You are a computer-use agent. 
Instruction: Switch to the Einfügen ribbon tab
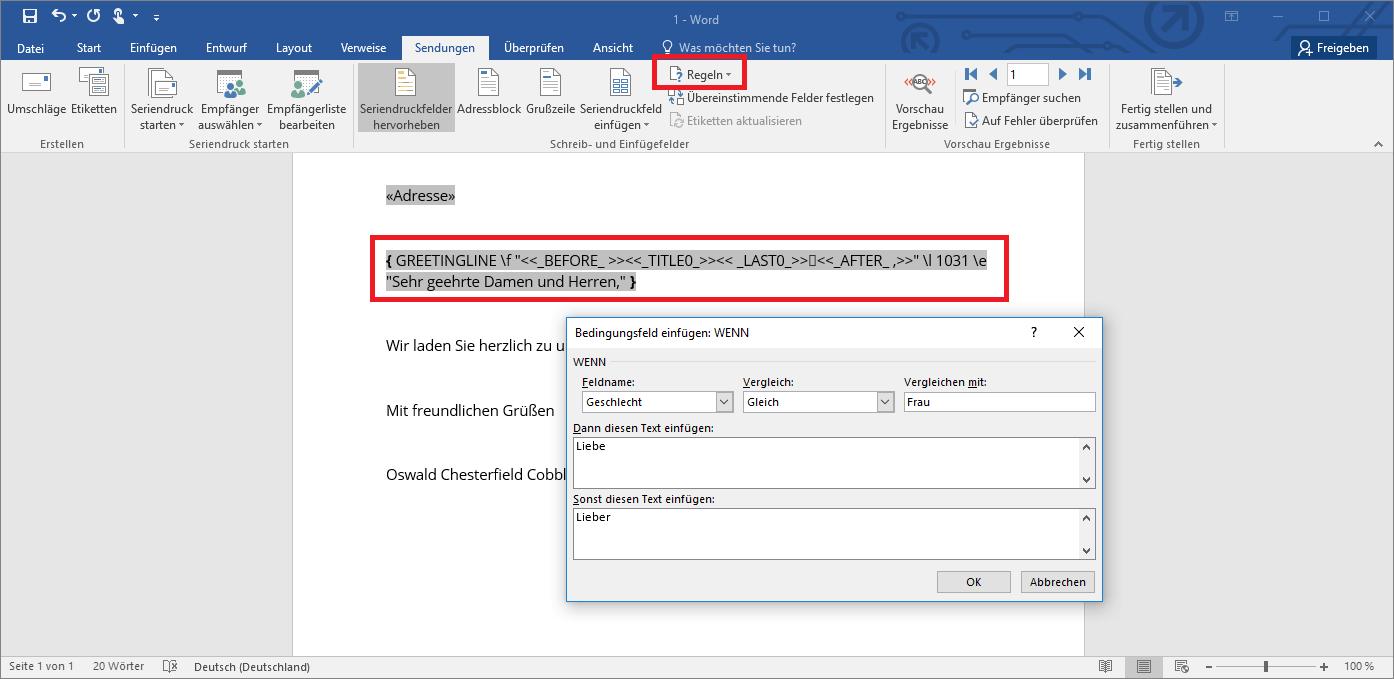pos(153,48)
